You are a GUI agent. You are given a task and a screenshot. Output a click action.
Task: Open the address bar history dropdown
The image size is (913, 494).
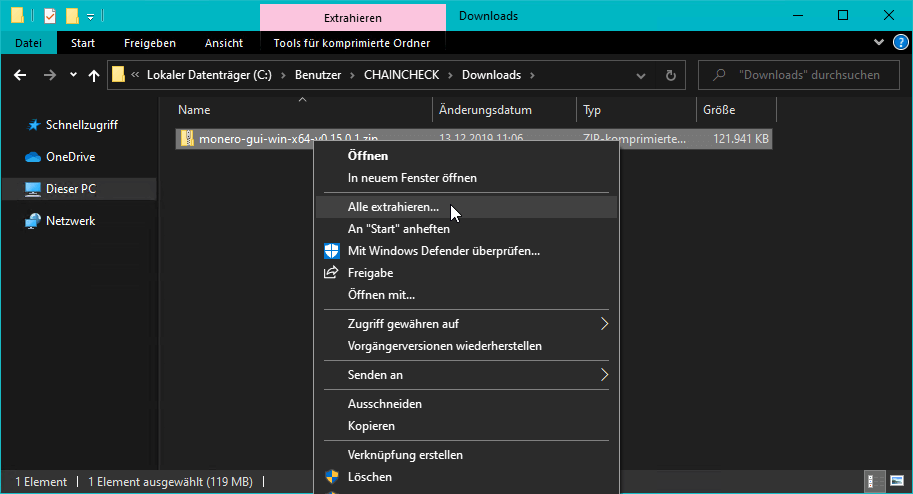640,76
